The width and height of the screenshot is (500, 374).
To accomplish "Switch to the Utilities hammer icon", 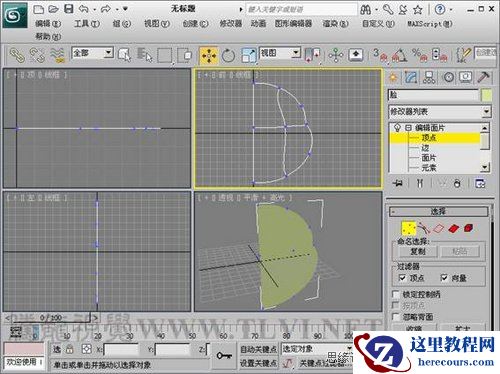I will tap(483, 77).
